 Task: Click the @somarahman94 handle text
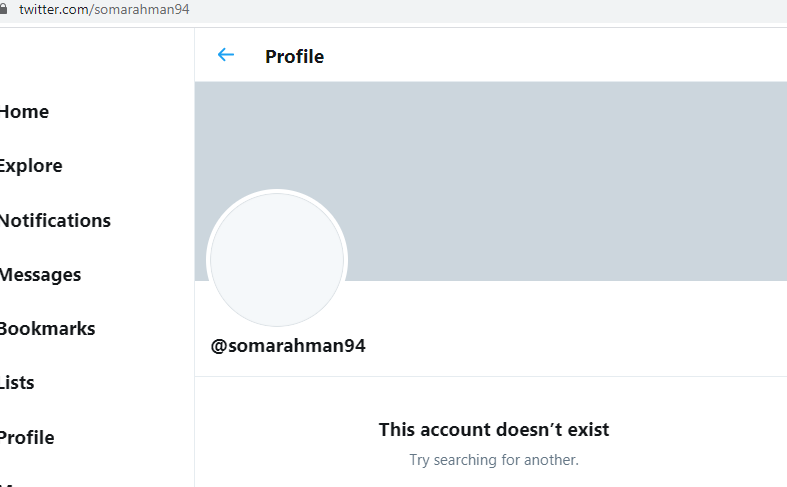288,346
